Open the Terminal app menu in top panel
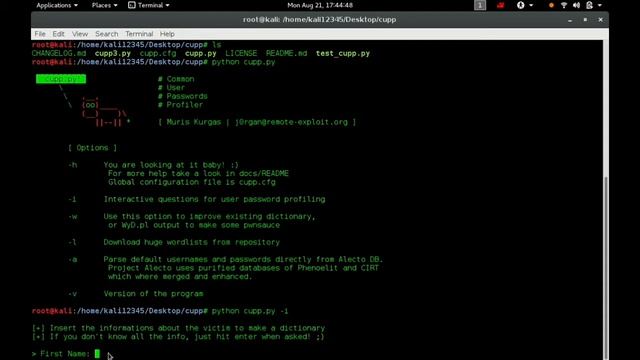Image resolution: width=640 pixels, height=360 pixels. (149, 5)
